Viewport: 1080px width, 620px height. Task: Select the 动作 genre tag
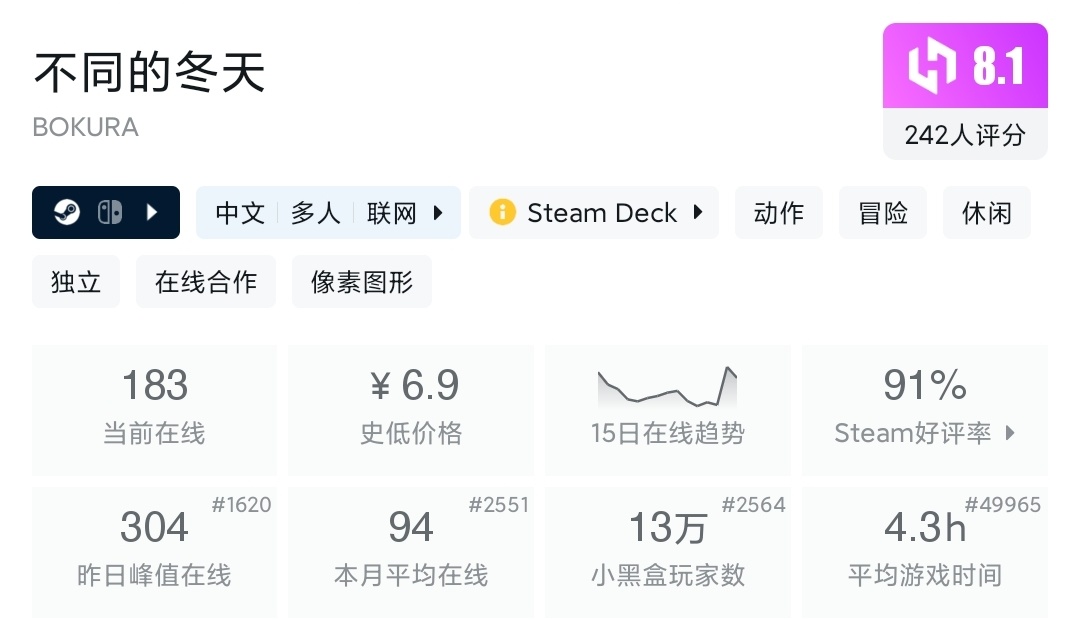[779, 213]
